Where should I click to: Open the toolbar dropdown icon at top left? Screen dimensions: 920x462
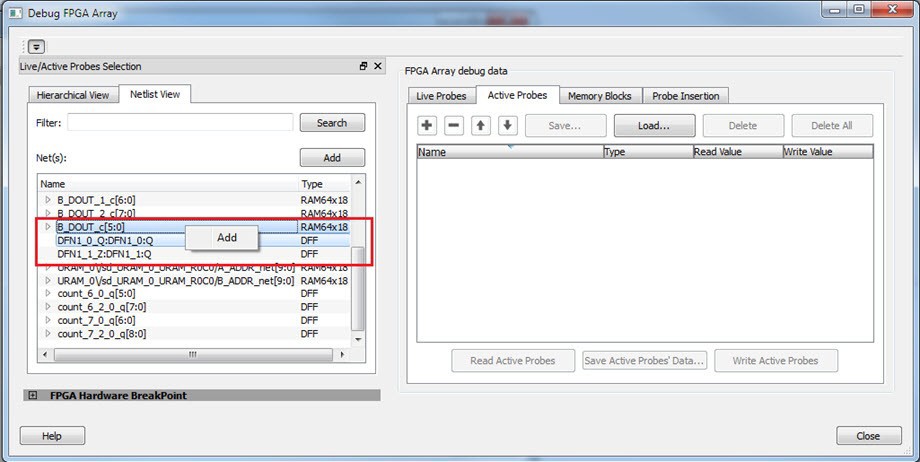coord(36,47)
